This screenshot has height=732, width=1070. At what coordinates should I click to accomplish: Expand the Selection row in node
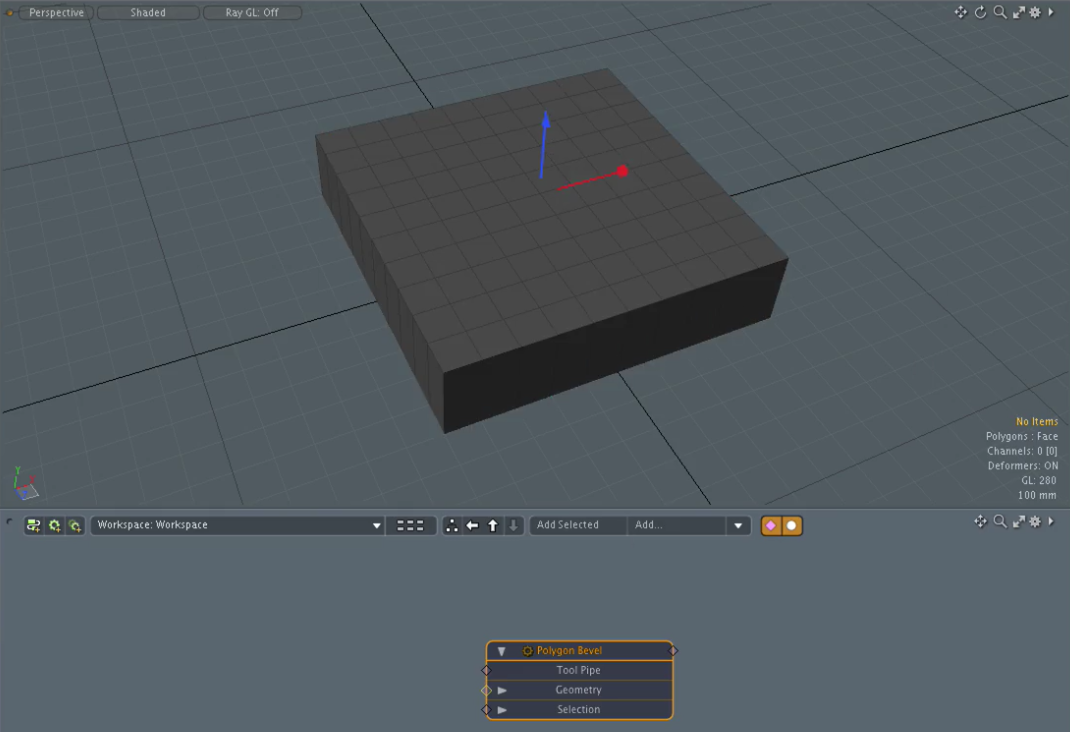pos(503,710)
